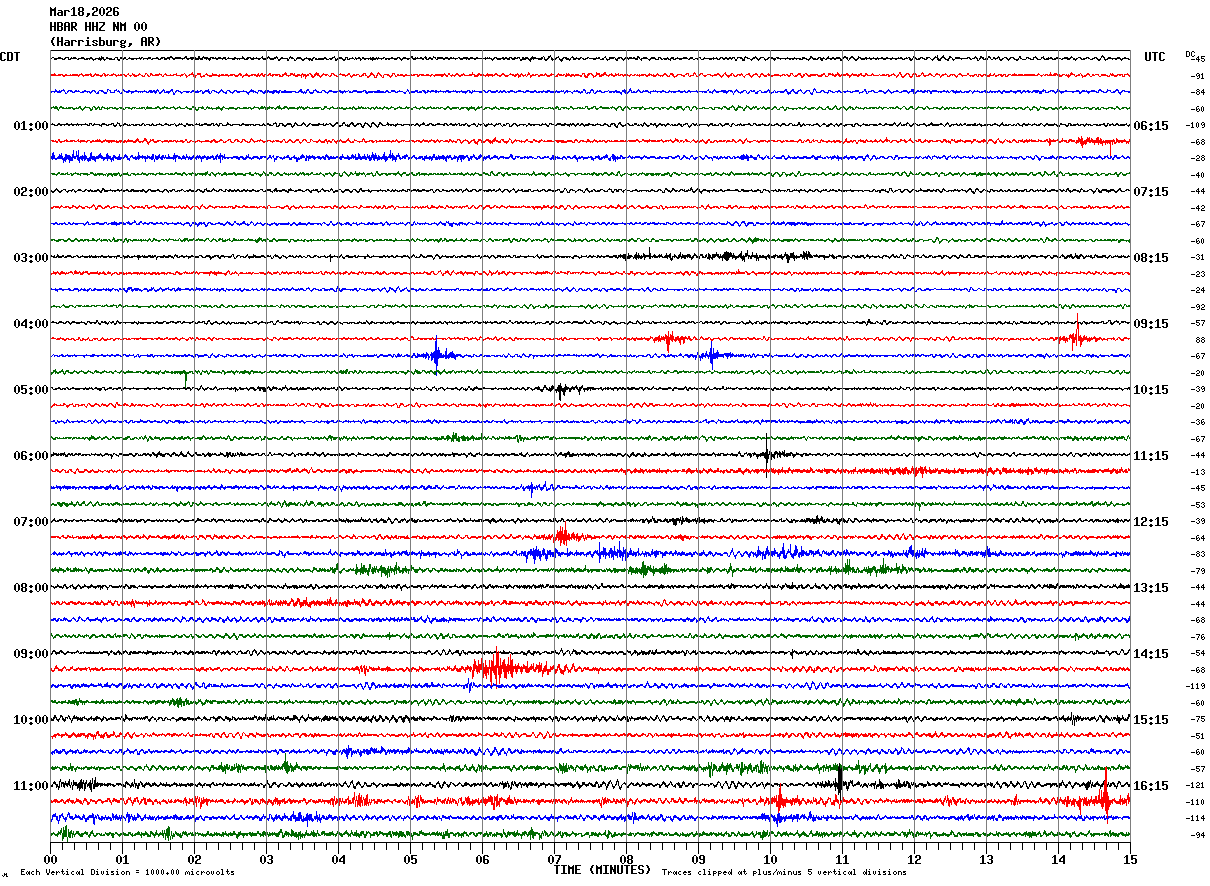
Task: Select the 04:00 CDT time label
Action: [31, 324]
